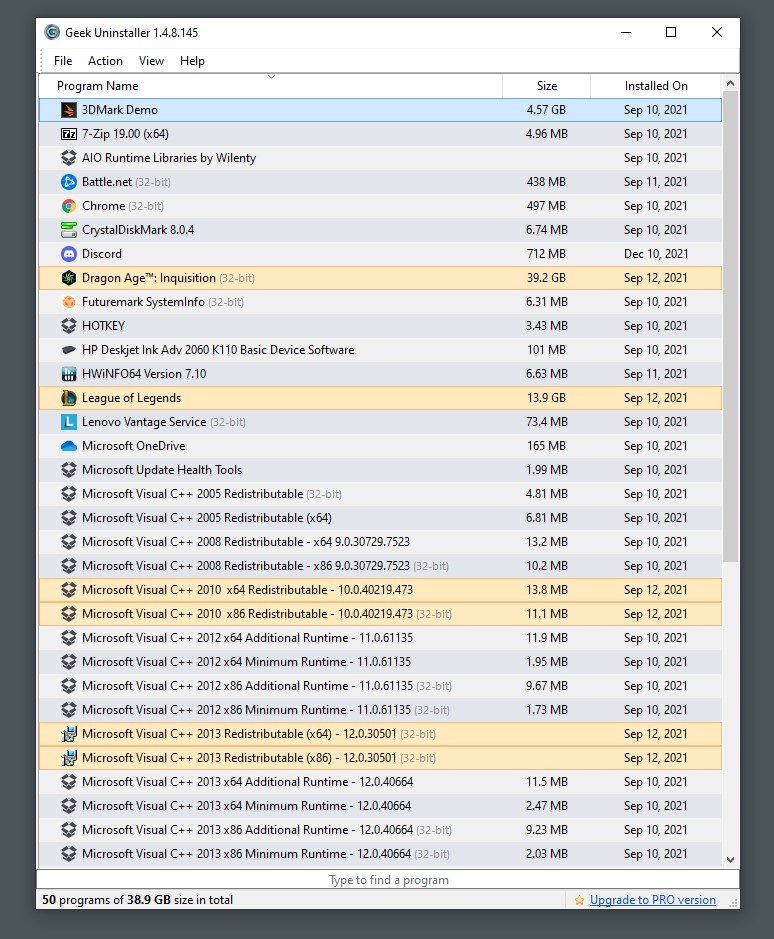Screen dimensions: 774x939
Task: Click the 7-Zip 19.00 icon
Action: pyautogui.click(x=69, y=134)
